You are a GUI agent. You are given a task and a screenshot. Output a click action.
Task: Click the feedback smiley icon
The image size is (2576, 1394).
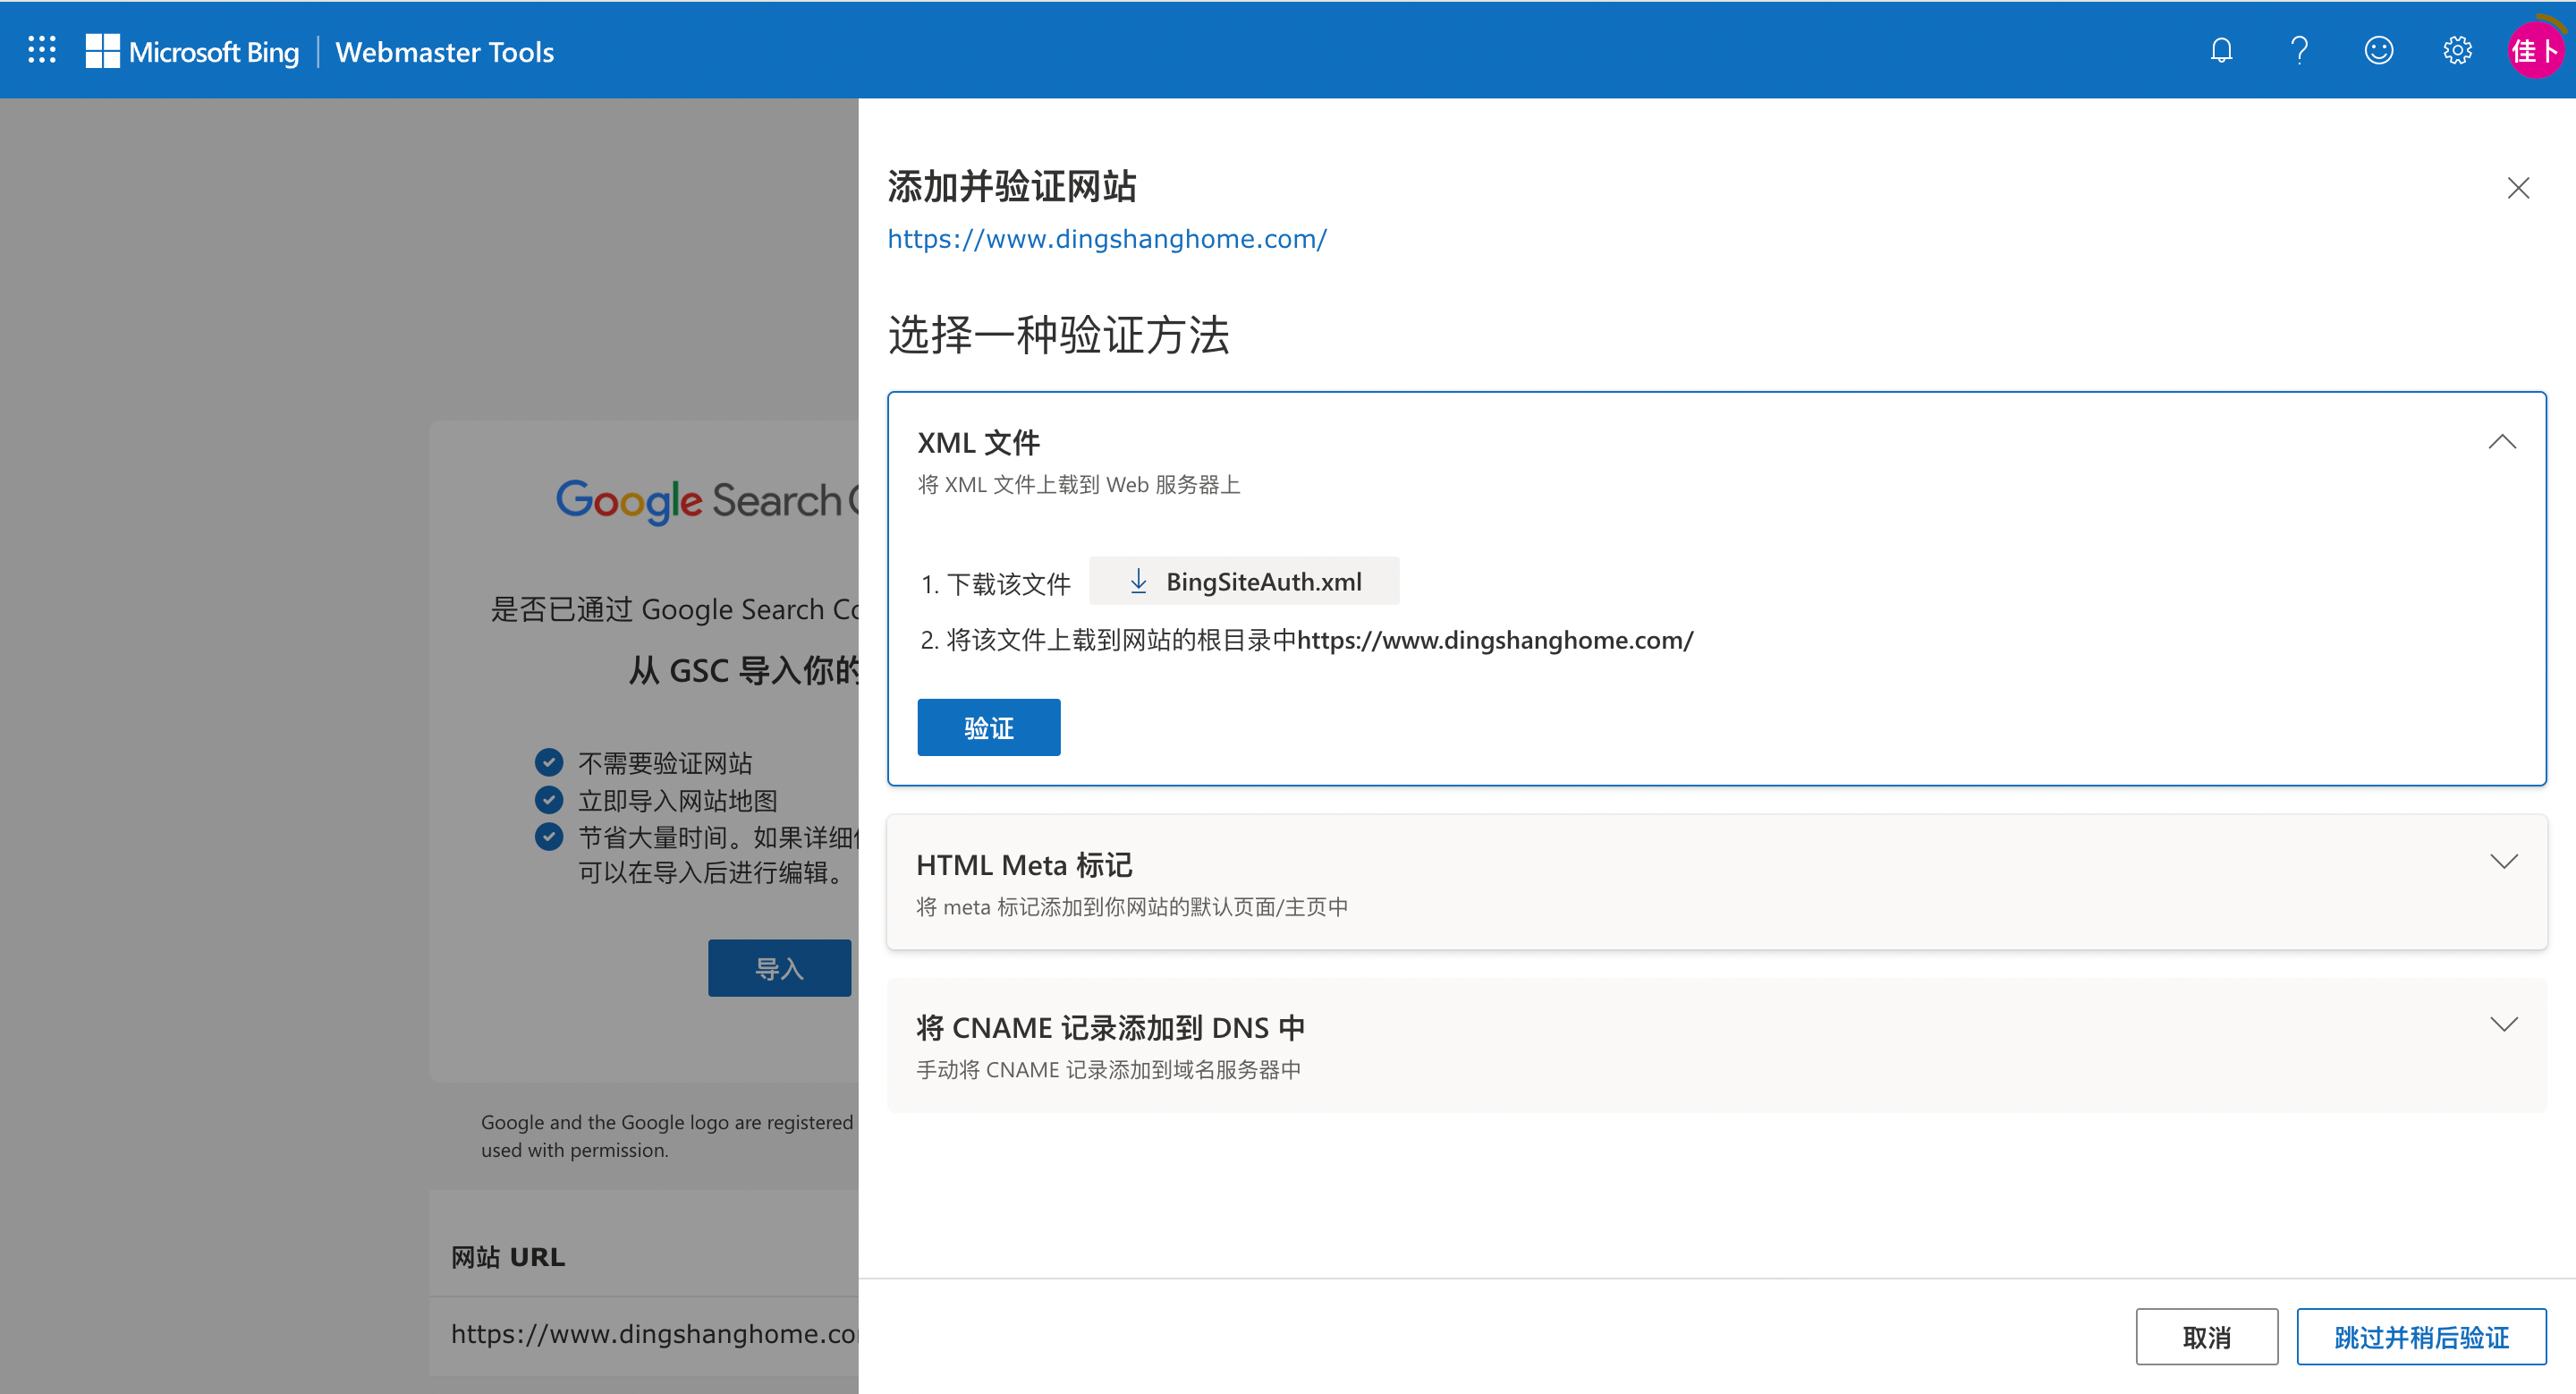2378,50
